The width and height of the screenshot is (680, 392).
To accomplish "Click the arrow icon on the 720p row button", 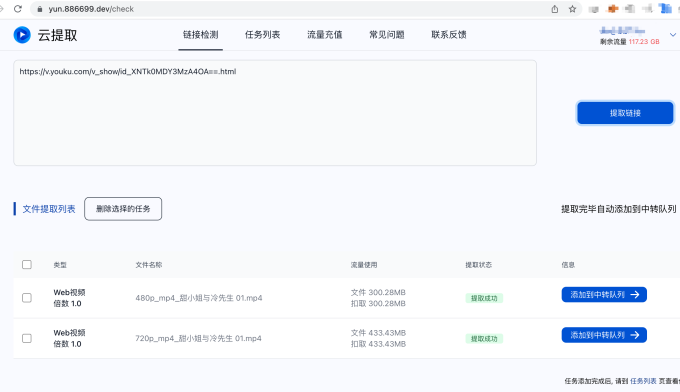I will point(635,335).
